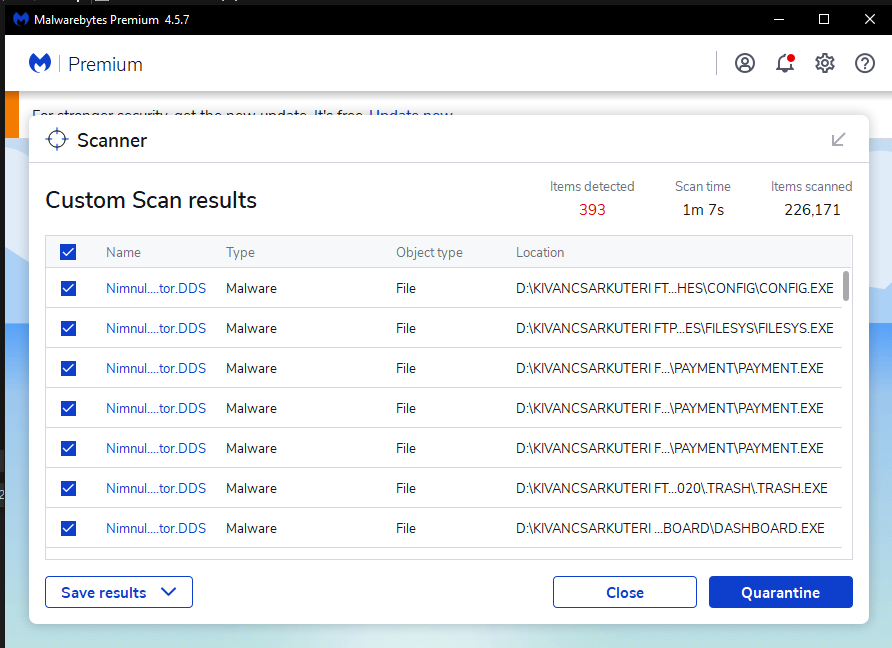The height and width of the screenshot is (648, 892).
Task: Click the scan time value 1m 7s
Action: (x=703, y=210)
